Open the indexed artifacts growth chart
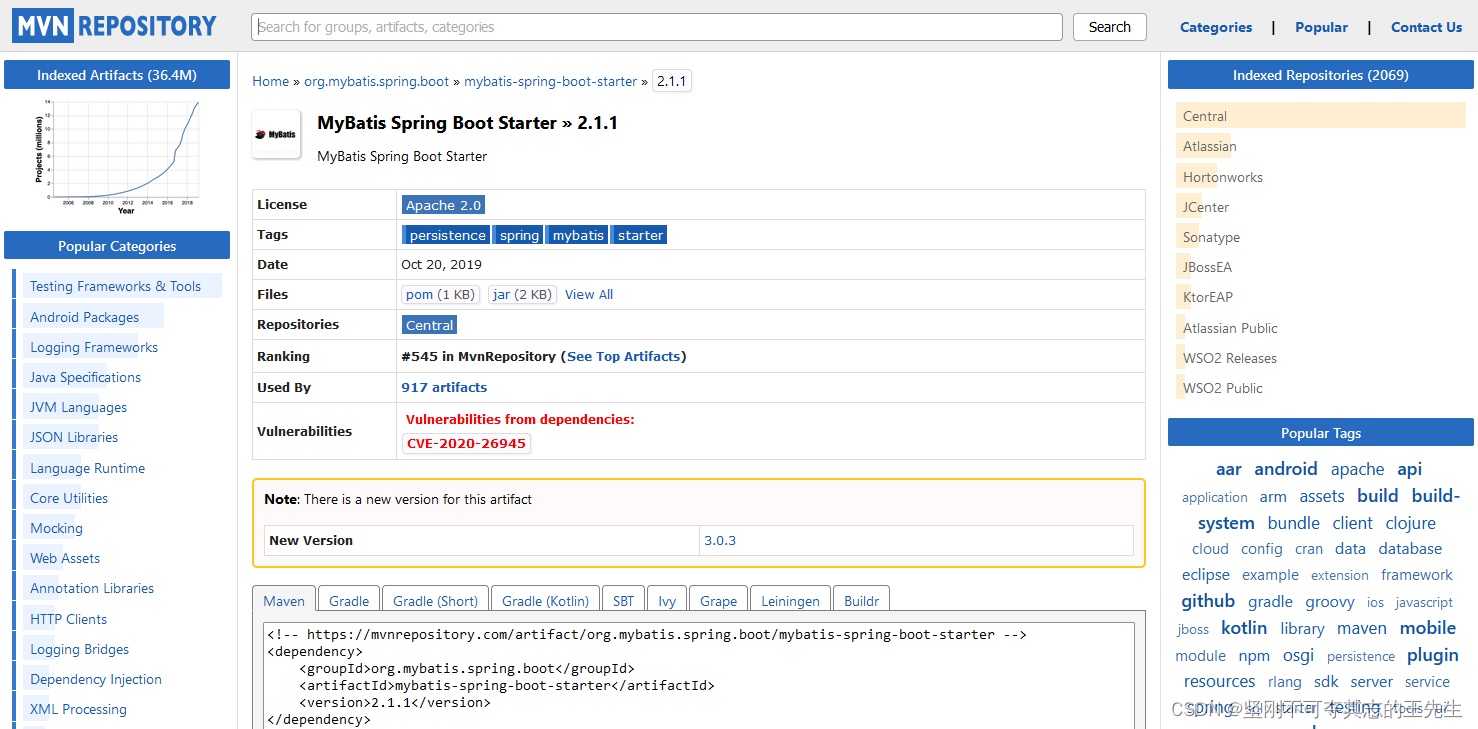Image resolution: width=1478 pixels, height=729 pixels. [x=117, y=157]
